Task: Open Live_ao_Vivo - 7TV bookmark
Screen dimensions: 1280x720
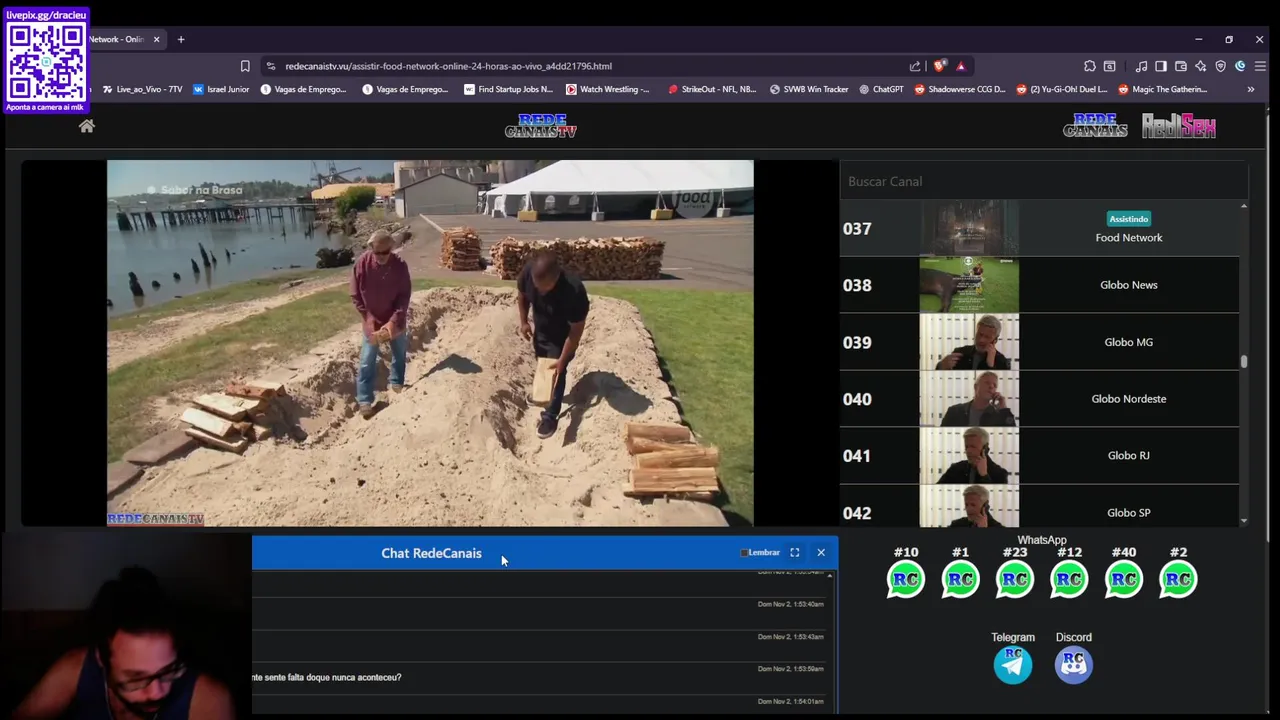Action: 142,89
